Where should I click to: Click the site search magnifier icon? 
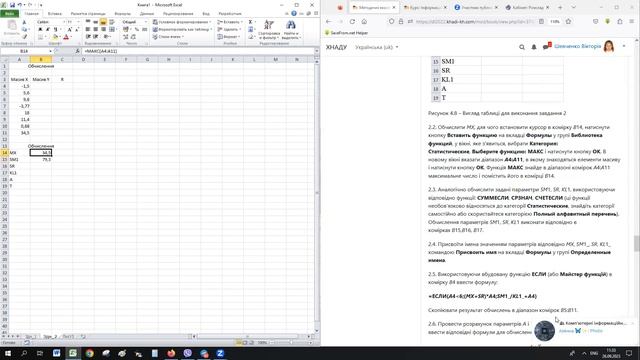[x=522, y=47]
